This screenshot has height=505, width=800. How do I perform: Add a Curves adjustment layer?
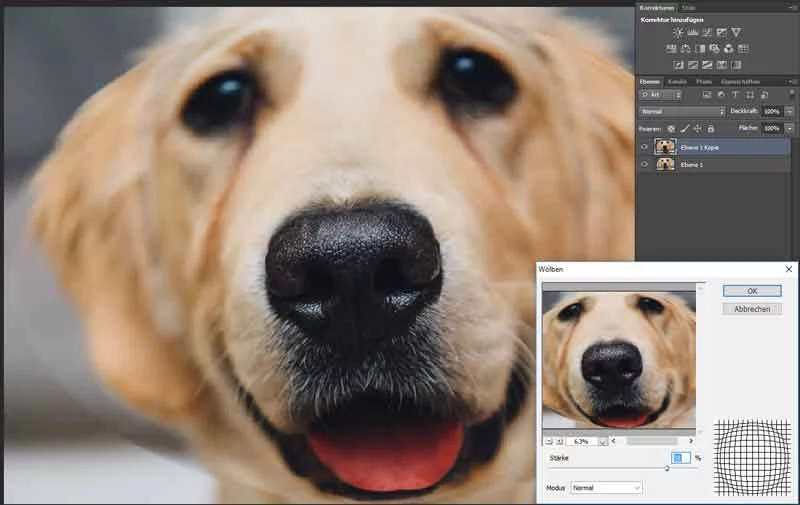[x=707, y=33]
